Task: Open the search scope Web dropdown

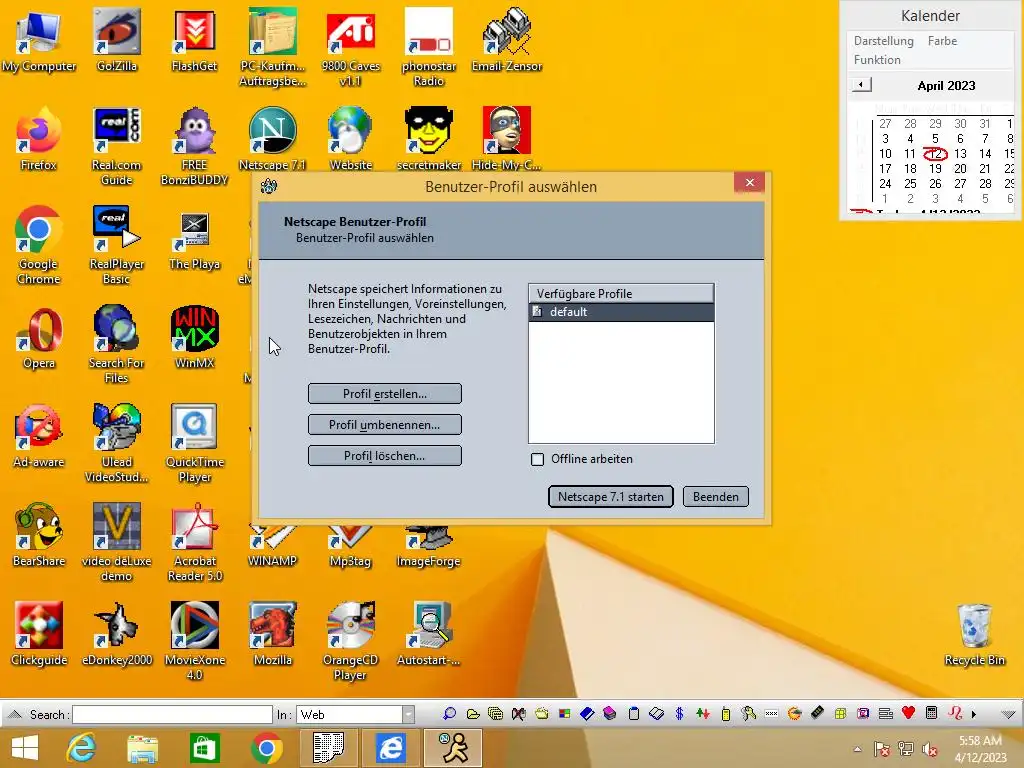Action: click(408, 714)
